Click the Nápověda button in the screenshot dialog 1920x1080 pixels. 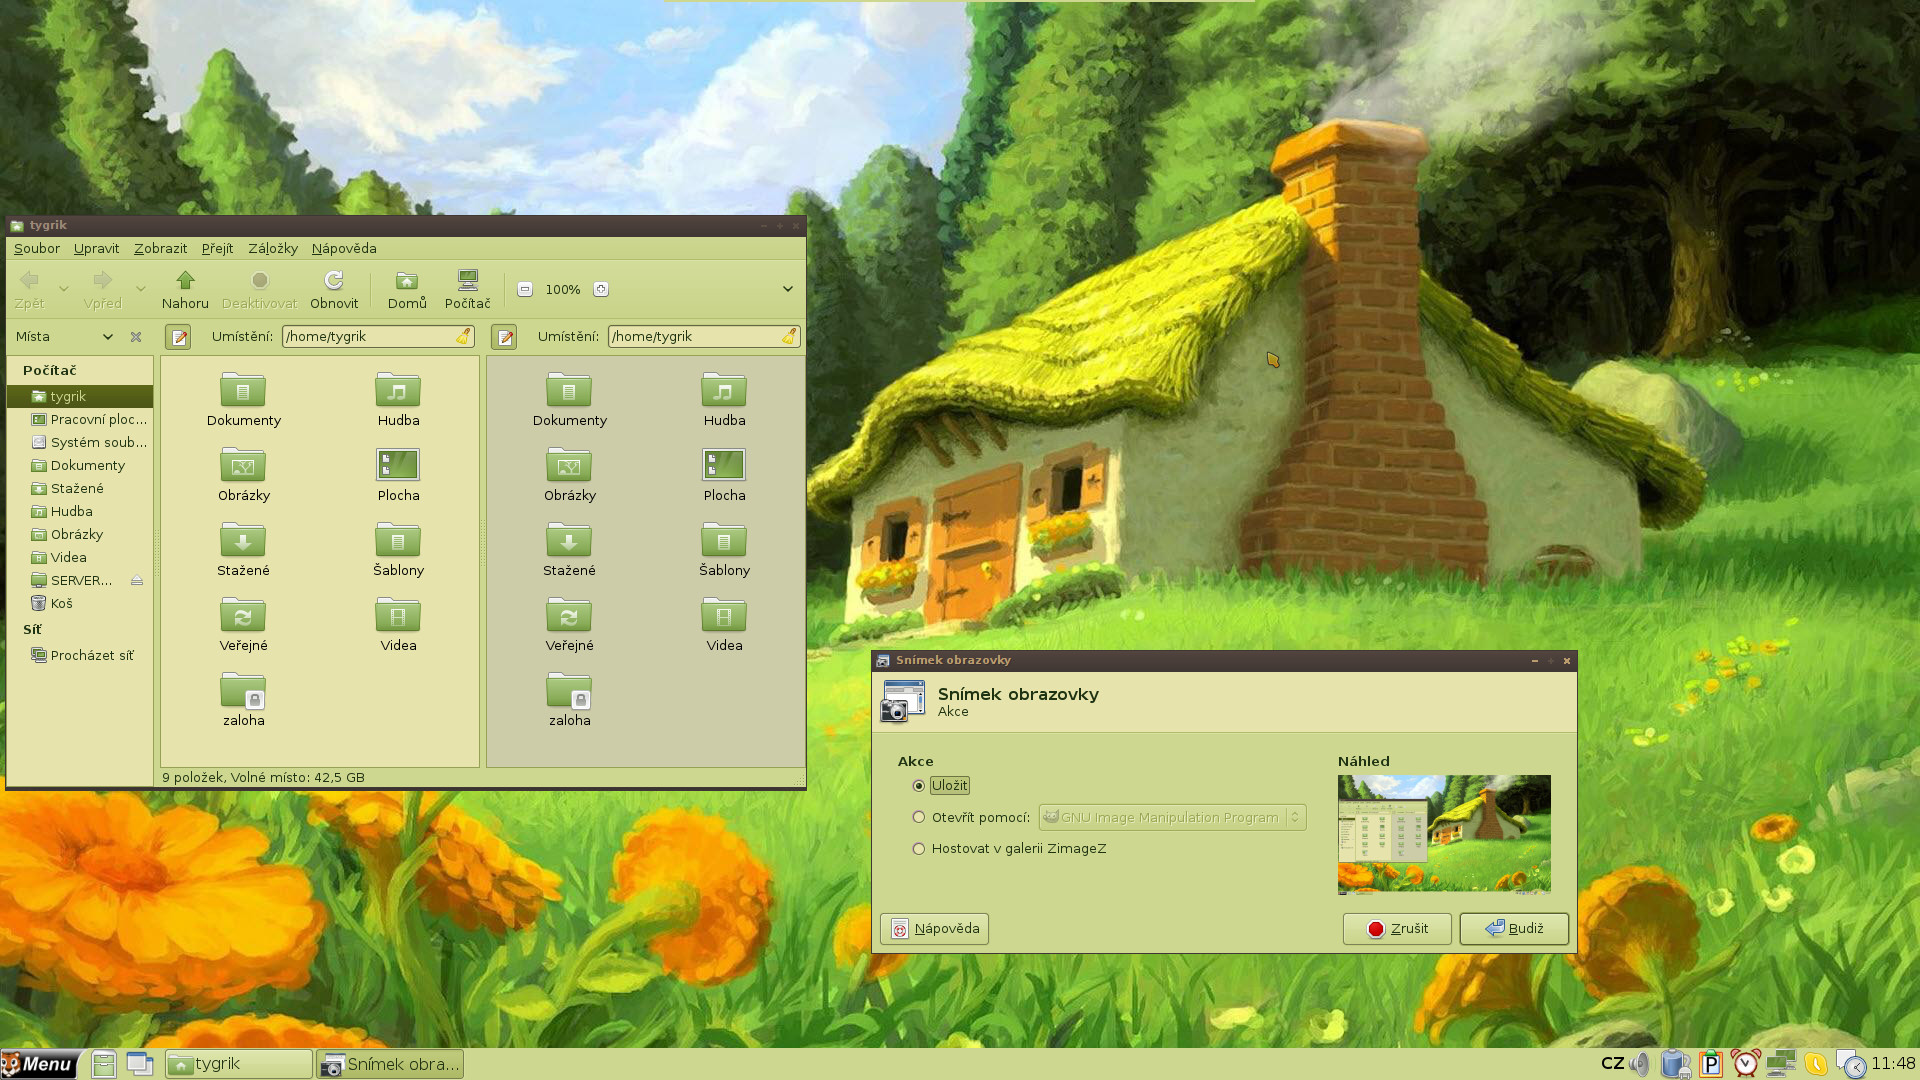934,928
